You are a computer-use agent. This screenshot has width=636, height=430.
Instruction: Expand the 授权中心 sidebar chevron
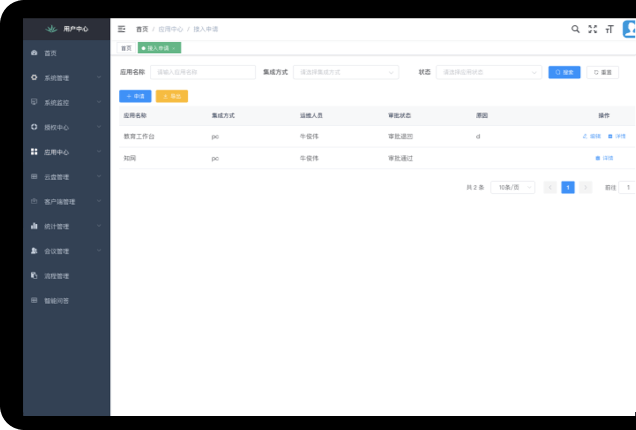point(99,127)
